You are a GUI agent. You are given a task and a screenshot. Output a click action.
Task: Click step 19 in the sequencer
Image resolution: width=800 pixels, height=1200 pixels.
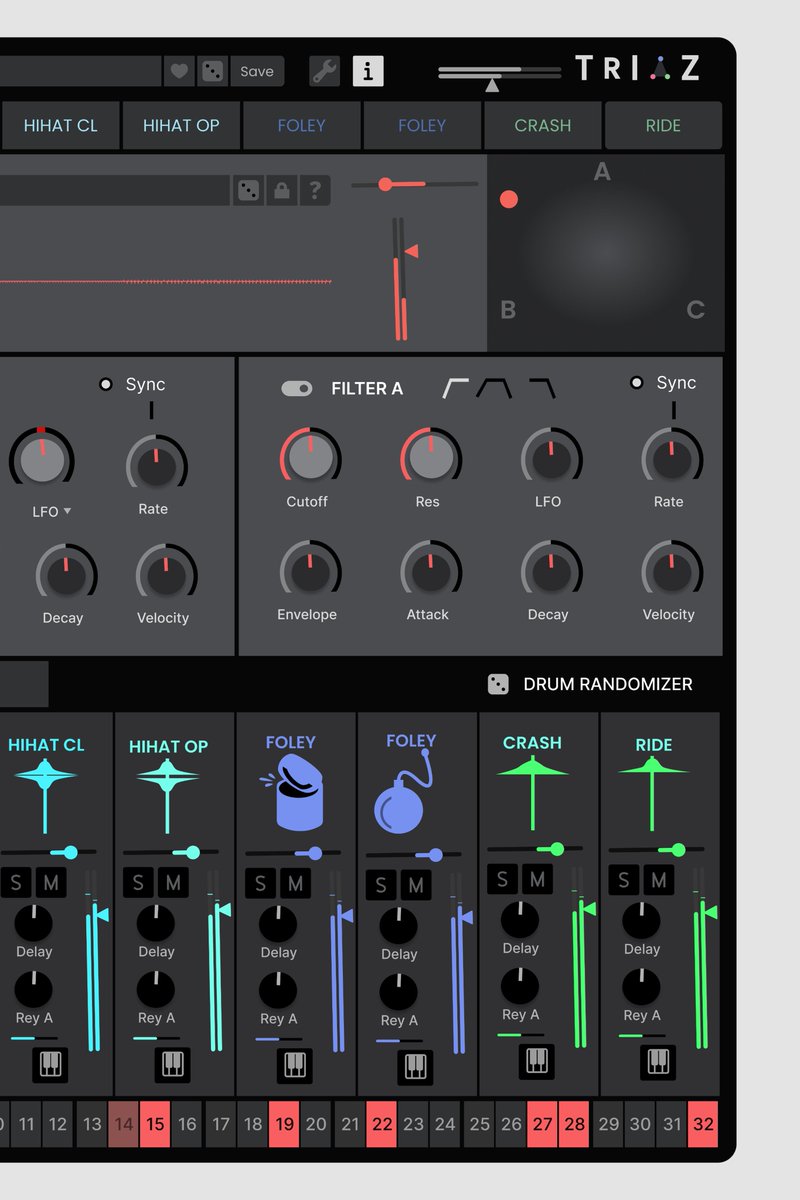click(x=285, y=1124)
